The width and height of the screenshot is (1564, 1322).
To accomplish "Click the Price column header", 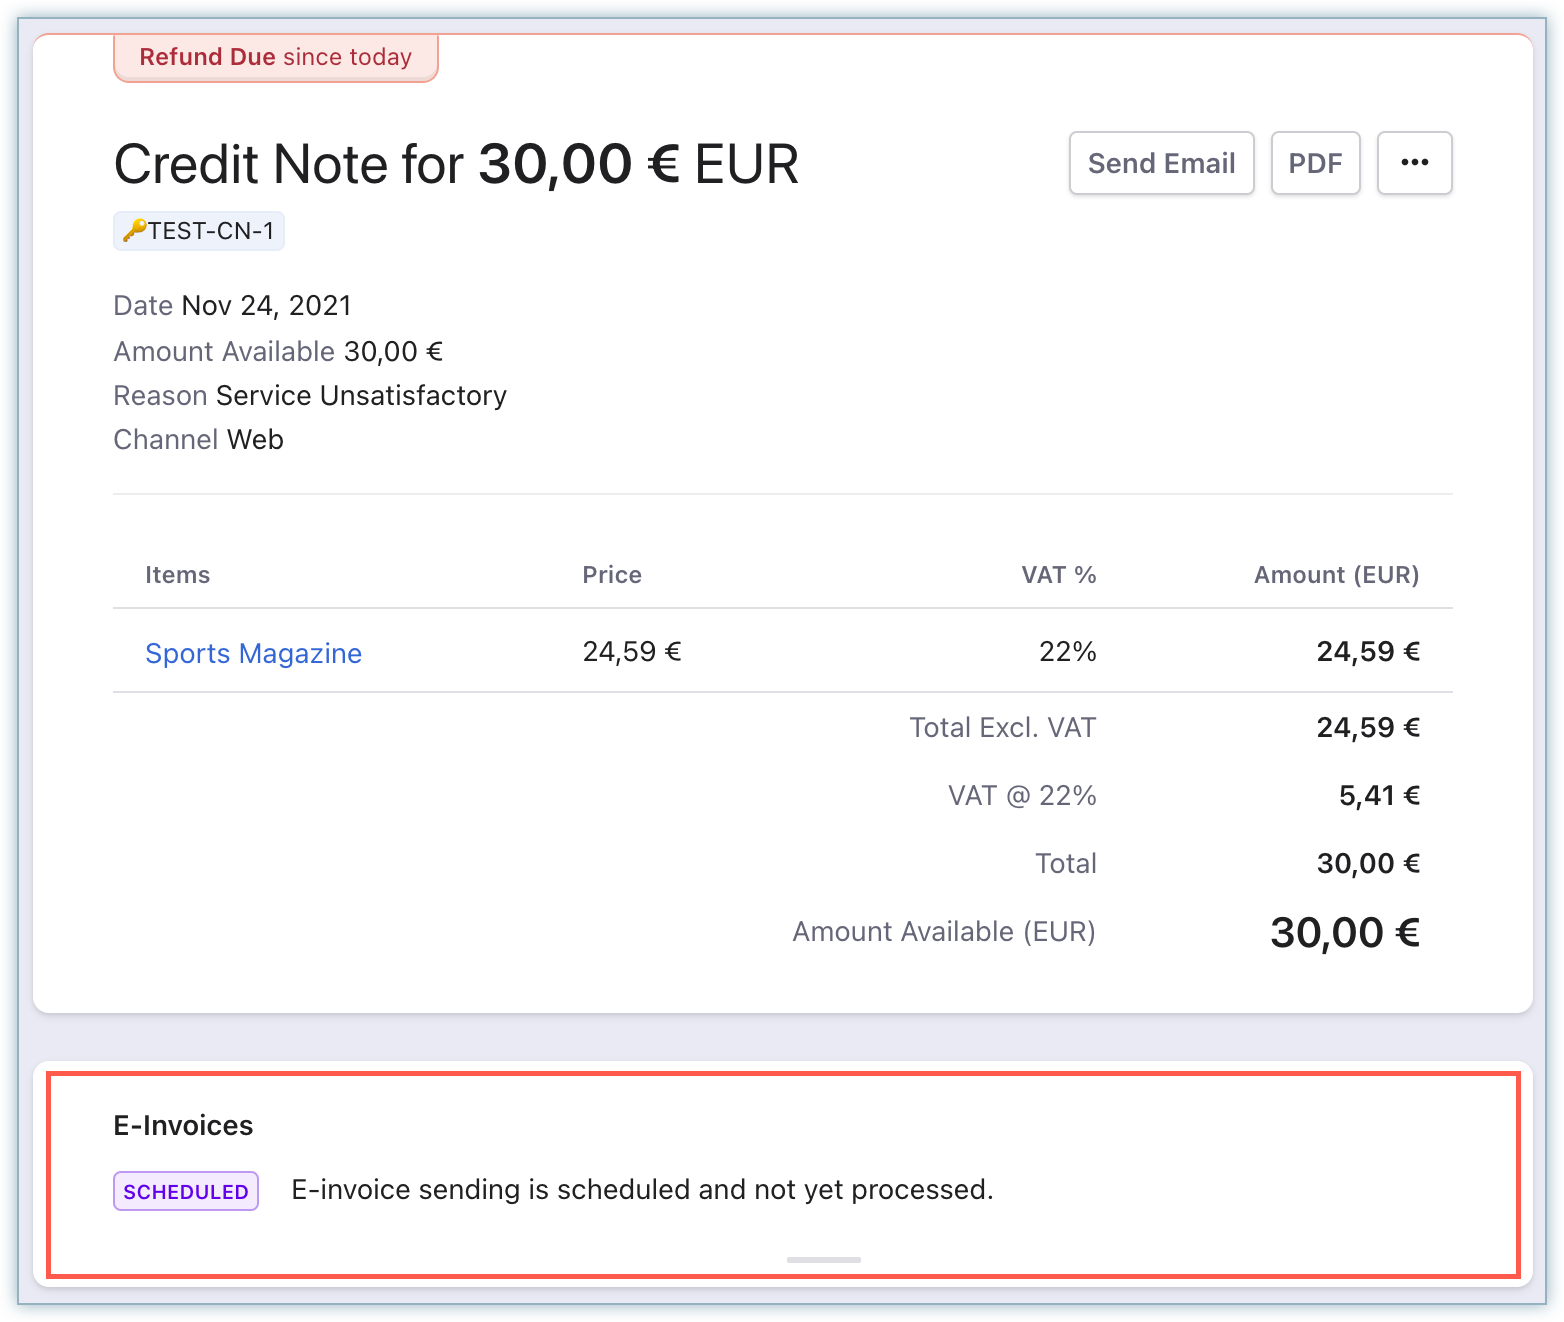I will 612,575.
